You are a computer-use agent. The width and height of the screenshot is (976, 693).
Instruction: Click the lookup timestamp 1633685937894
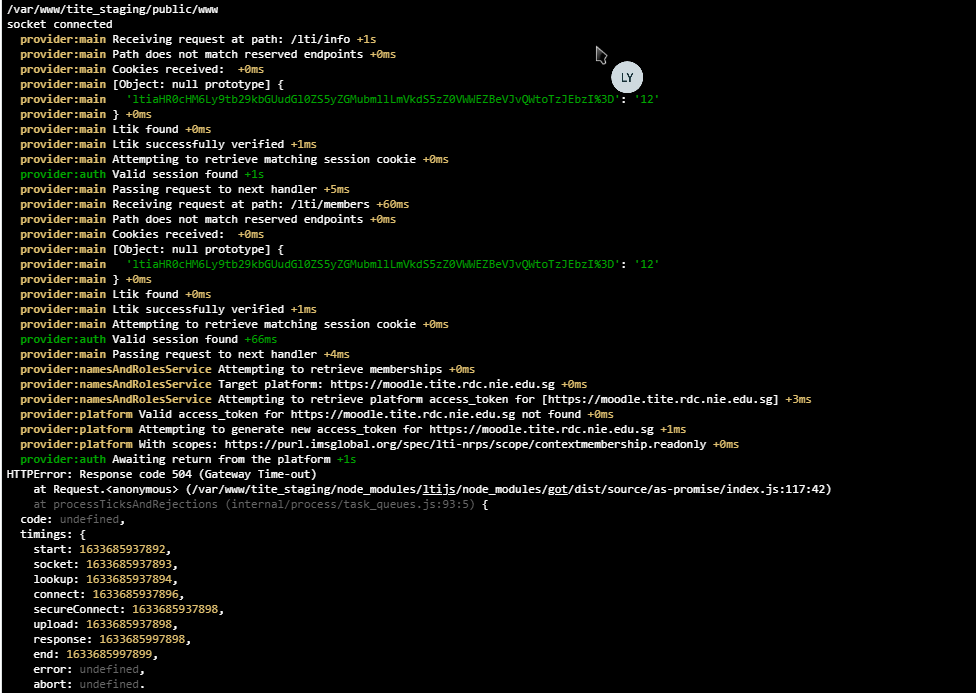[129, 579]
